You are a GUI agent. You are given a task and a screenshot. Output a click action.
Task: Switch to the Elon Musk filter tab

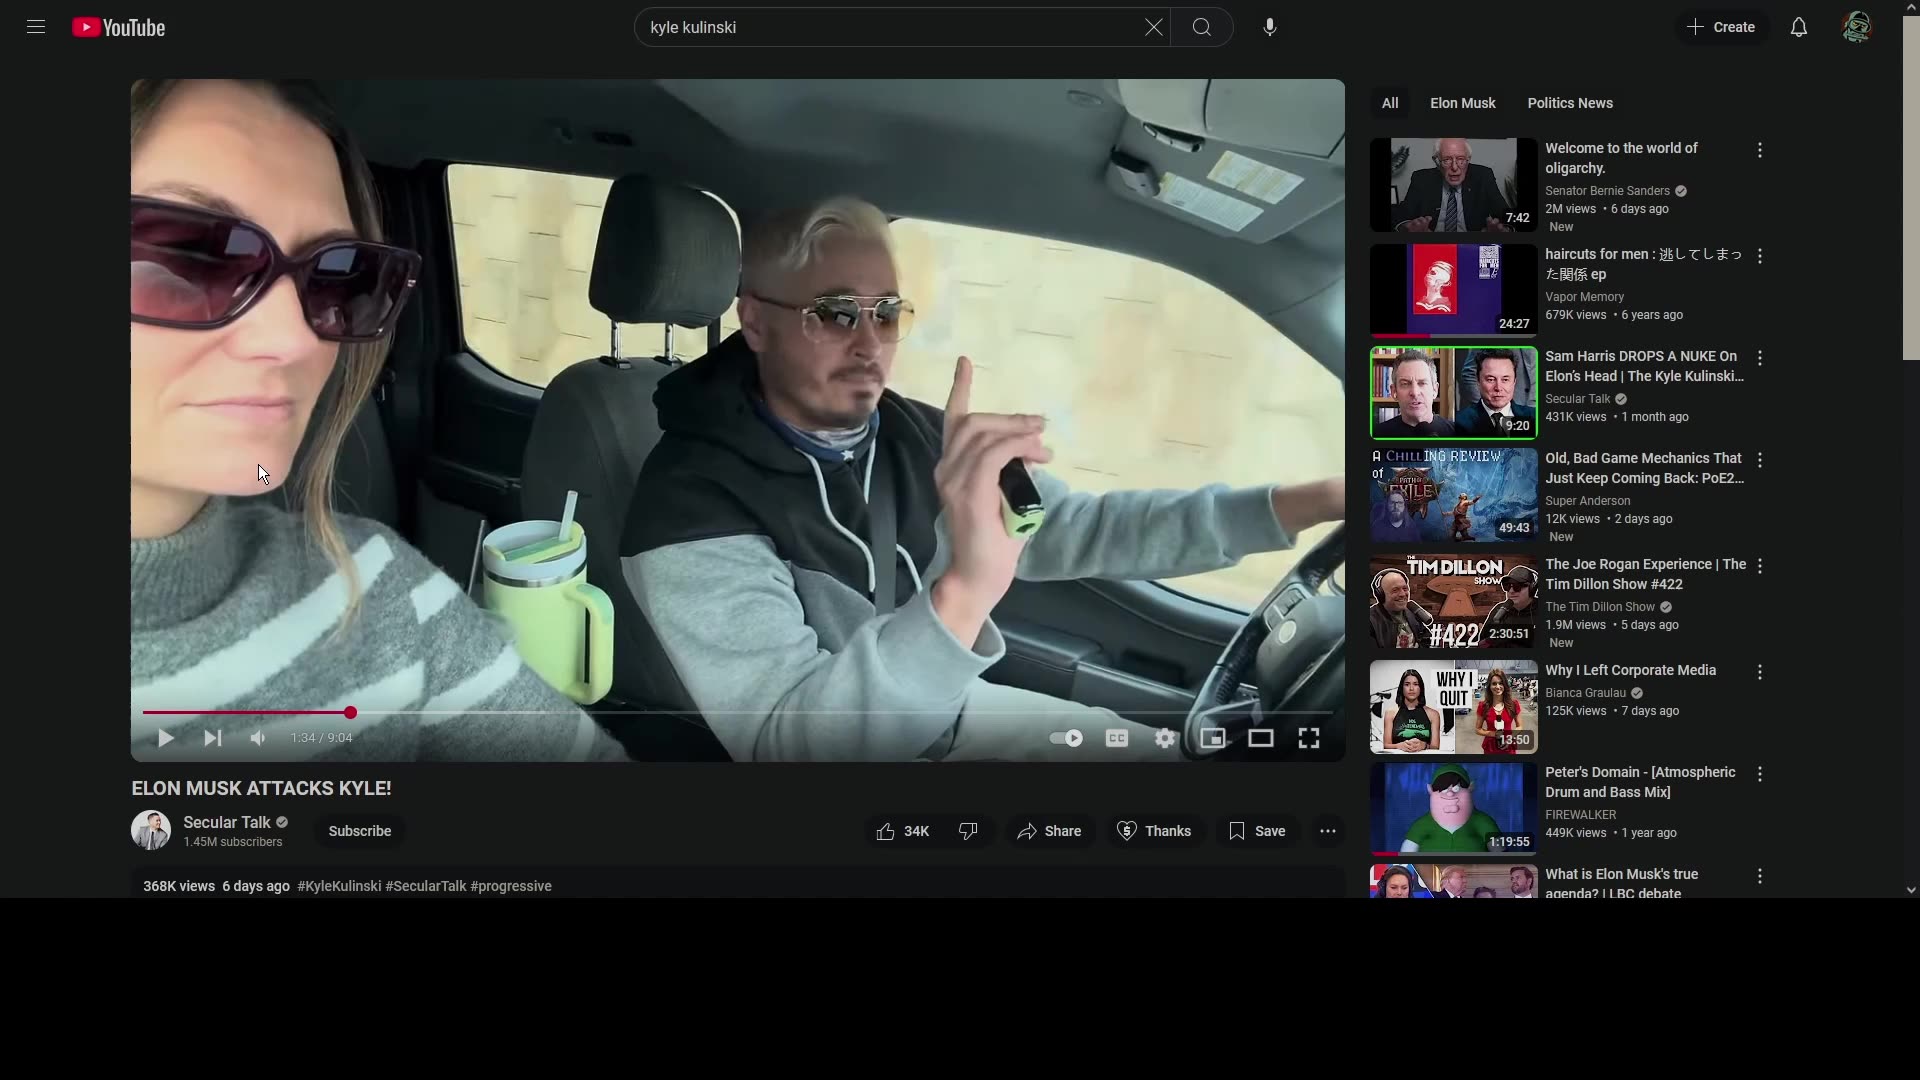(1462, 102)
